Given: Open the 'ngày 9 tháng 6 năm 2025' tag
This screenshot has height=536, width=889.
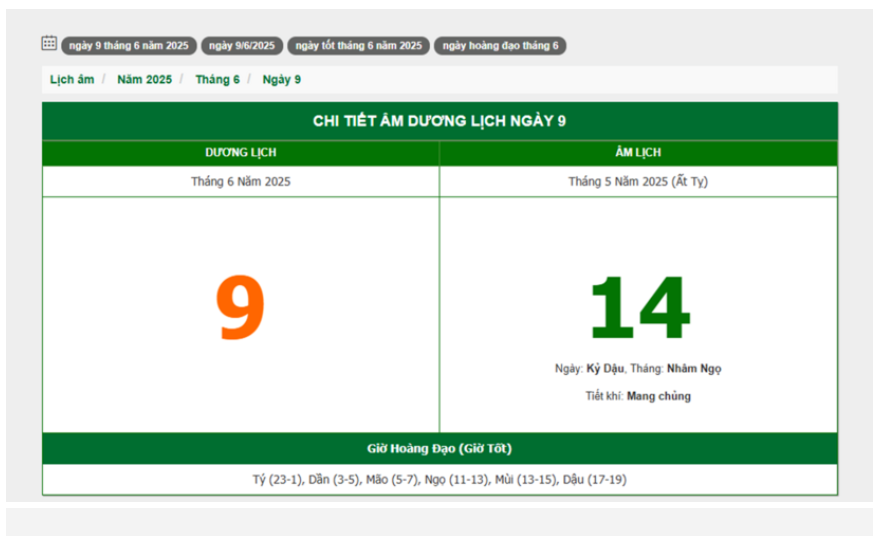Looking at the screenshot, I should tap(129, 46).
